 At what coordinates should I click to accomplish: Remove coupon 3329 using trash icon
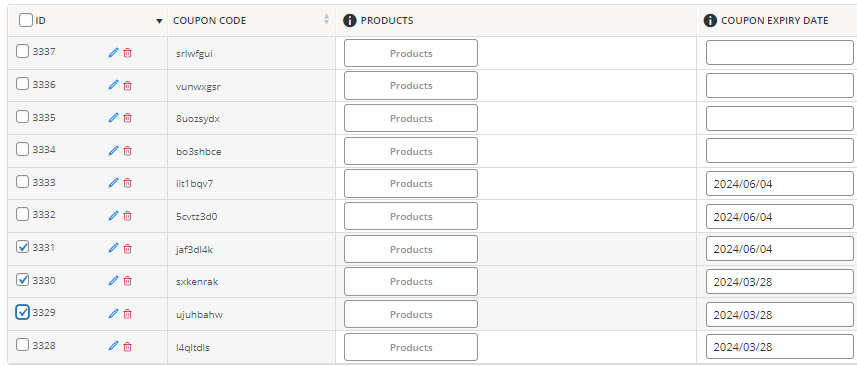pos(127,314)
